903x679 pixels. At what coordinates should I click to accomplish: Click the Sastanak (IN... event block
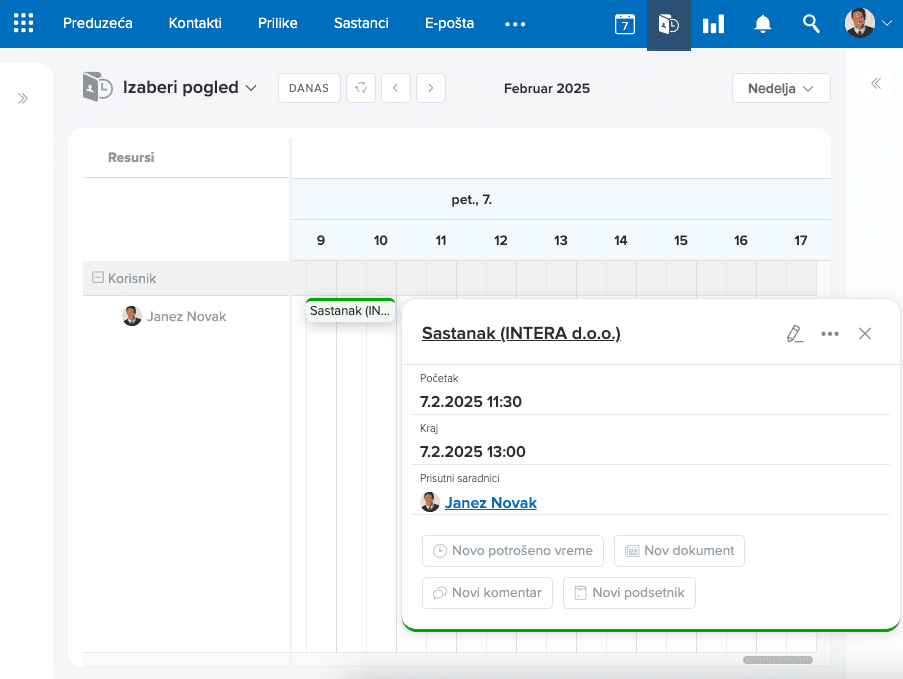coord(350,310)
